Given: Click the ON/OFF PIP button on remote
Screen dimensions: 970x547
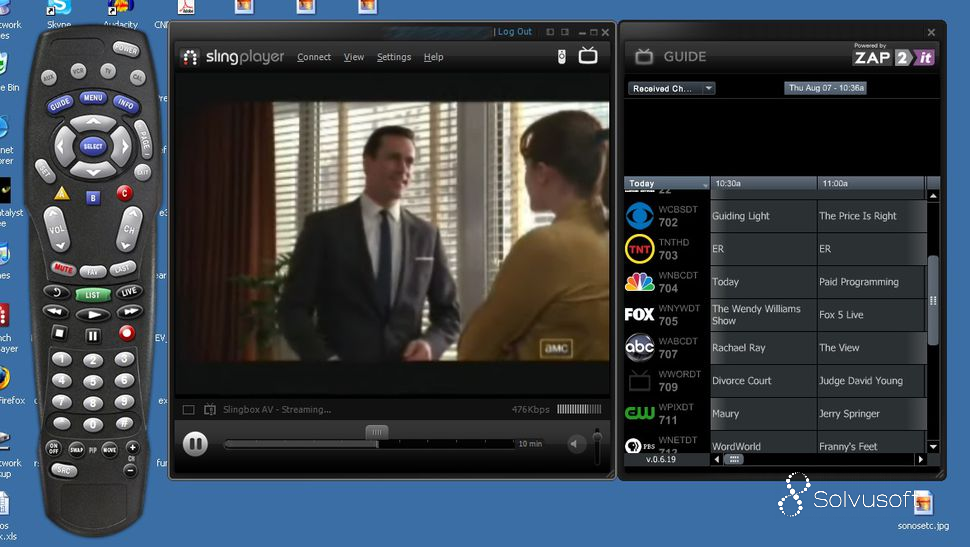Looking at the screenshot, I should pos(53,448).
